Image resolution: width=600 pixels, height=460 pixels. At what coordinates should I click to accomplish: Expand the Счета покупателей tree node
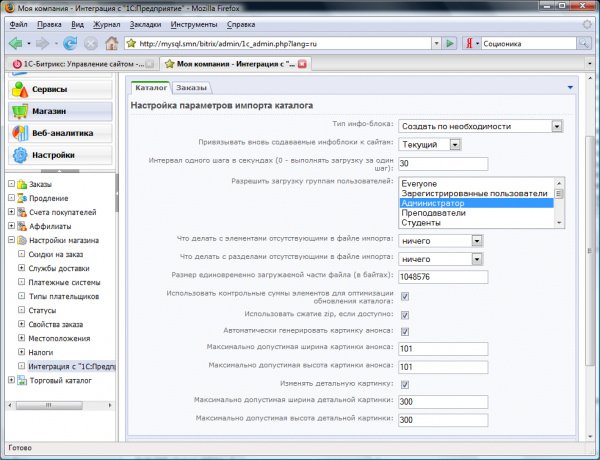pyautogui.click(x=11, y=212)
